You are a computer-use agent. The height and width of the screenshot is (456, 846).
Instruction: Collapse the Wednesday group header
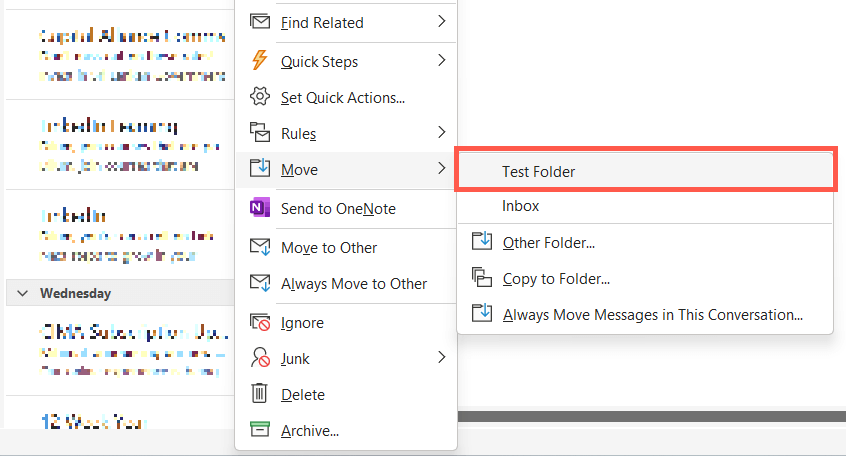click(x=22, y=293)
